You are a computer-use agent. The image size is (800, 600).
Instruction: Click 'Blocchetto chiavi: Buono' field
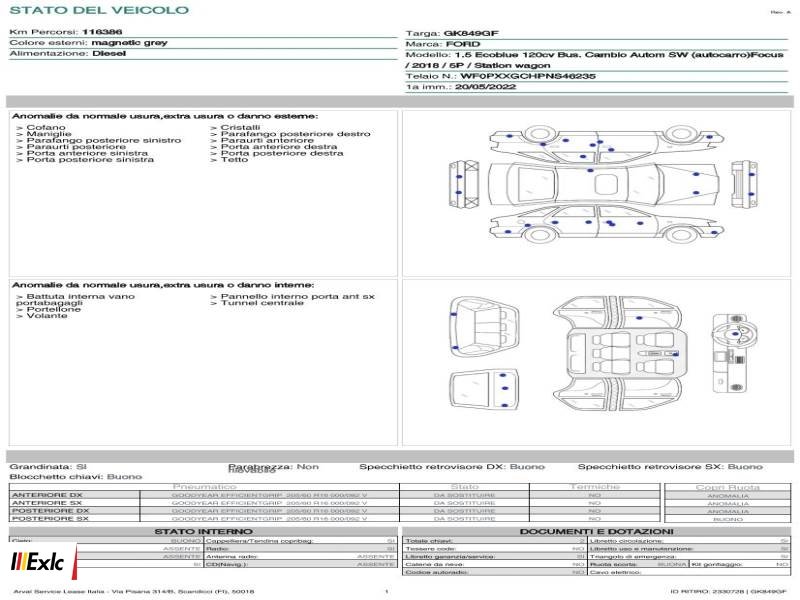76,477
